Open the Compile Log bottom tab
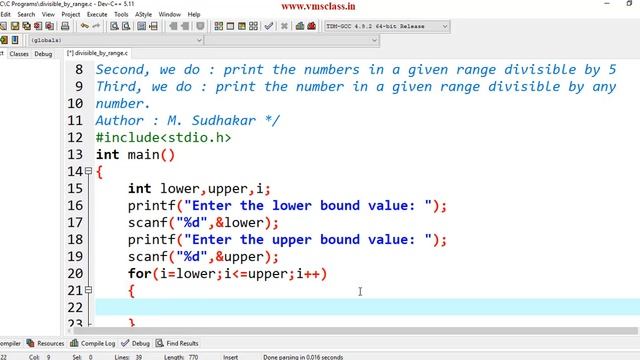The width and height of the screenshot is (640, 360). [93, 343]
